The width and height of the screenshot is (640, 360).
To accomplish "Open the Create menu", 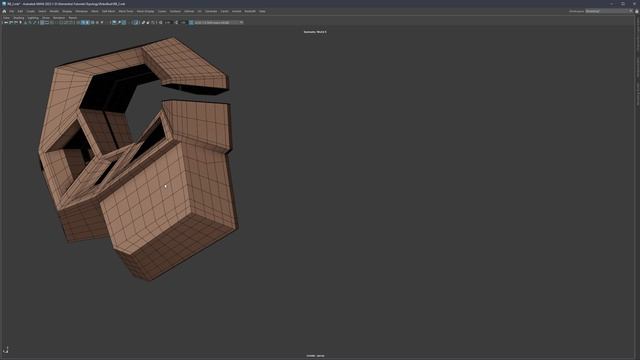I will pos(31,11).
